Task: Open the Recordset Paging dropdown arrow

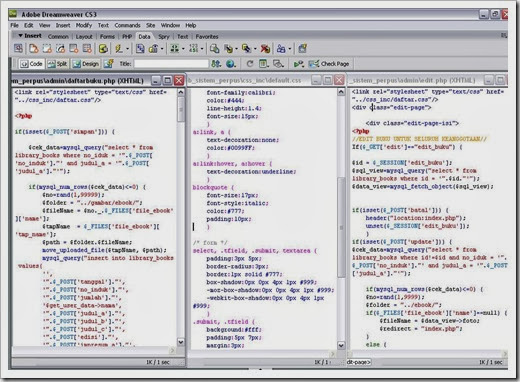Action: click(x=183, y=49)
